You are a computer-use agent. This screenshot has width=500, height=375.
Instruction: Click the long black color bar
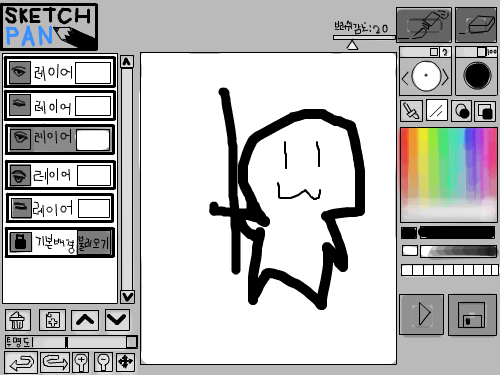pos(457,233)
